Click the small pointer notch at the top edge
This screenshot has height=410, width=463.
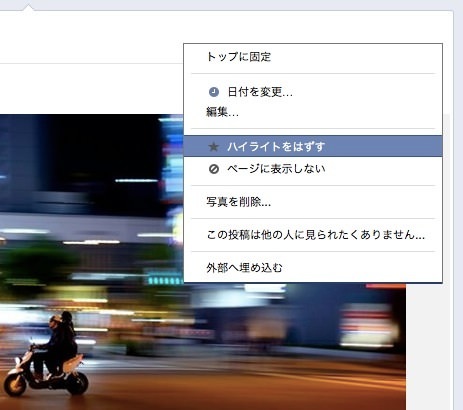tap(29, 7)
